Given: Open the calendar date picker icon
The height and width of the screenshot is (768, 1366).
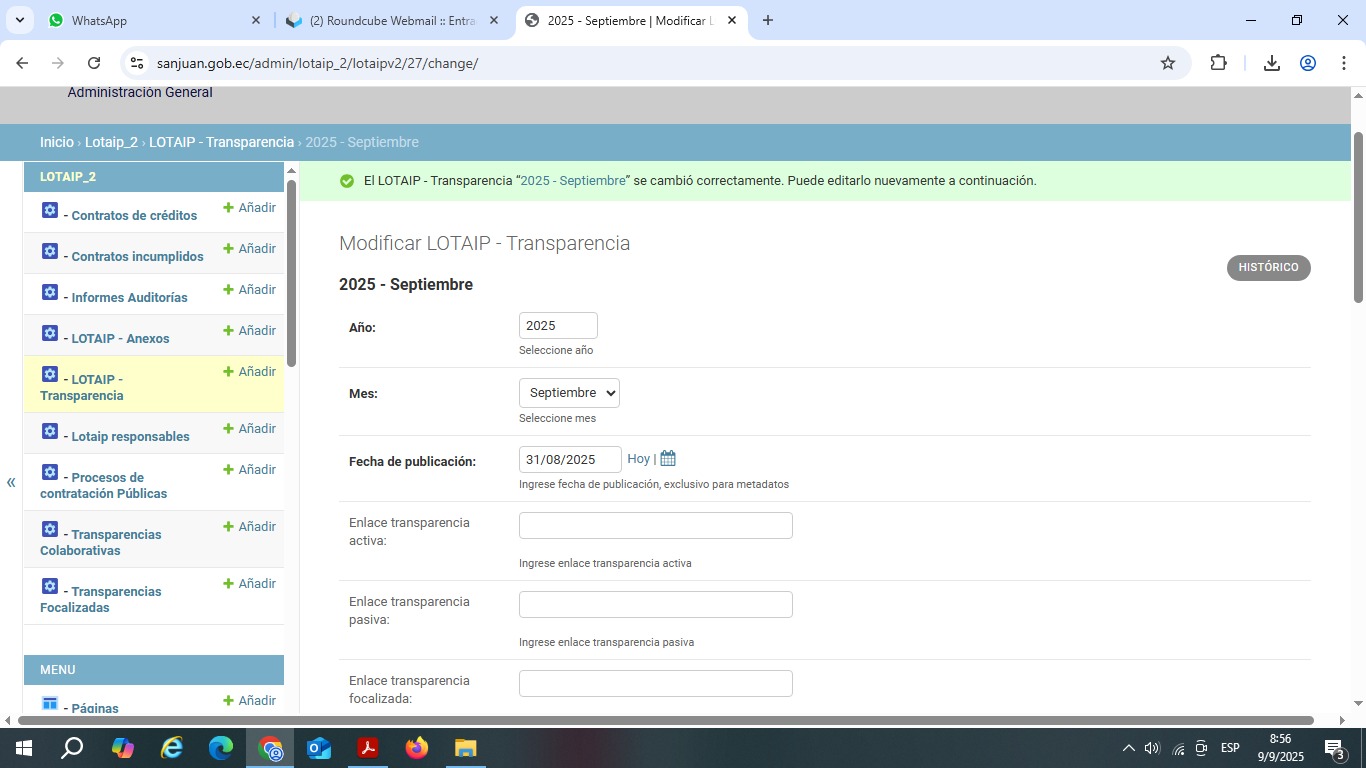Looking at the screenshot, I should click(x=668, y=459).
